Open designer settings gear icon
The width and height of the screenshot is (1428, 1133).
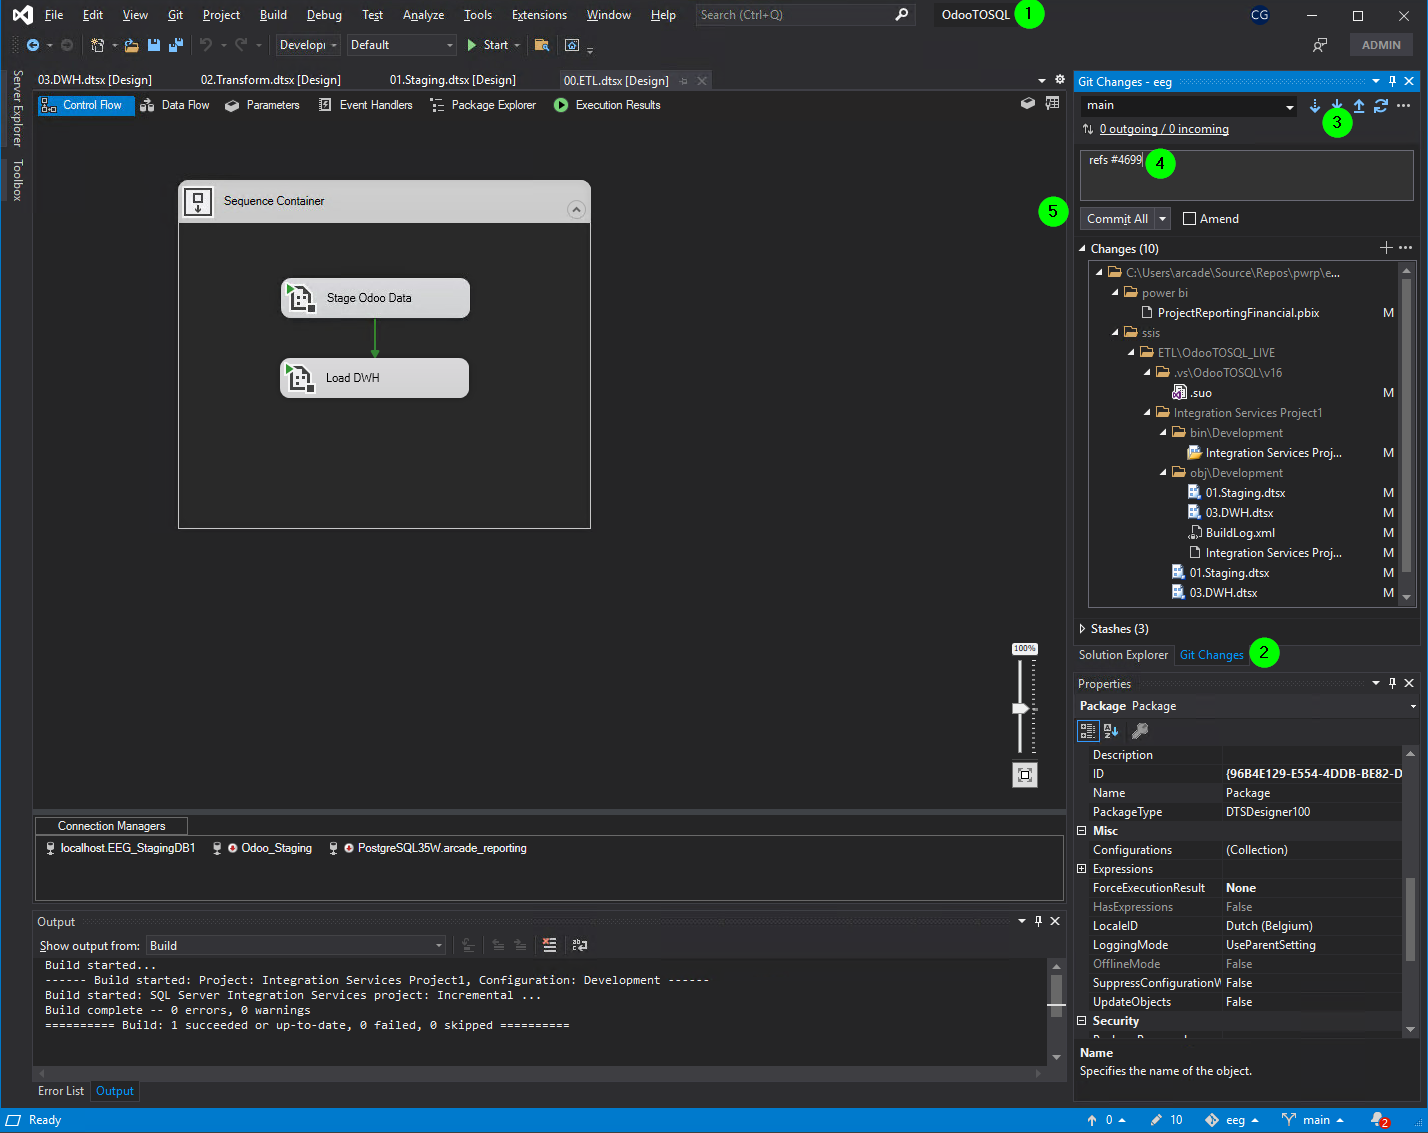coord(1060,80)
